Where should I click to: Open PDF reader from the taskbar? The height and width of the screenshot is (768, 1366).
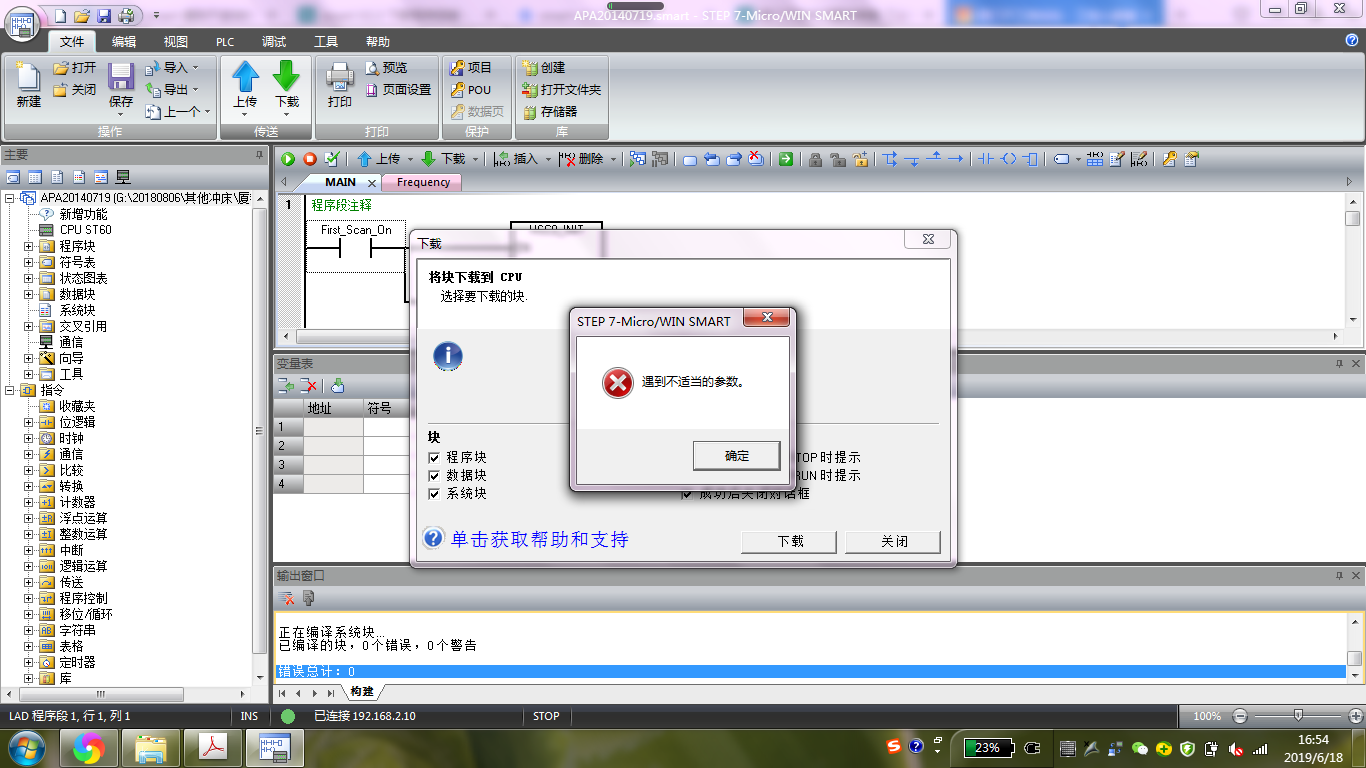tap(212, 747)
